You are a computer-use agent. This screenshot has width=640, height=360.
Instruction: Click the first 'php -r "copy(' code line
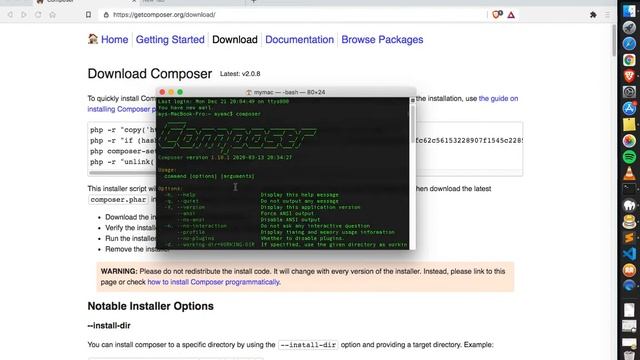[123, 130]
